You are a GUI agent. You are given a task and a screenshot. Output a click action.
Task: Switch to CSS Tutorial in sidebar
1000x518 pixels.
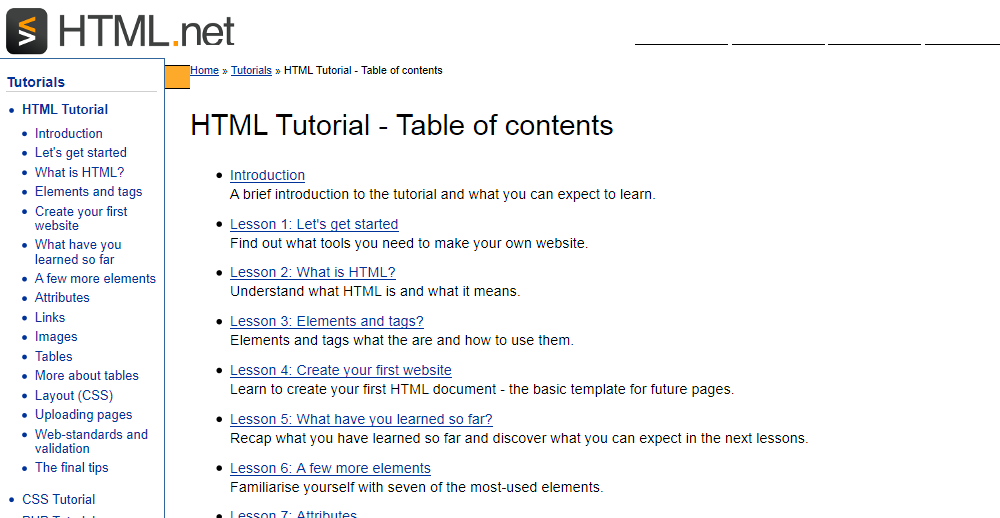59,500
